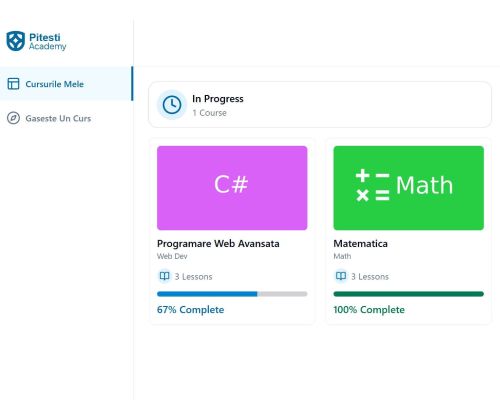Open Cursurile Mele menu item
This screenshot has height=400, width=500.
(66, 84)
